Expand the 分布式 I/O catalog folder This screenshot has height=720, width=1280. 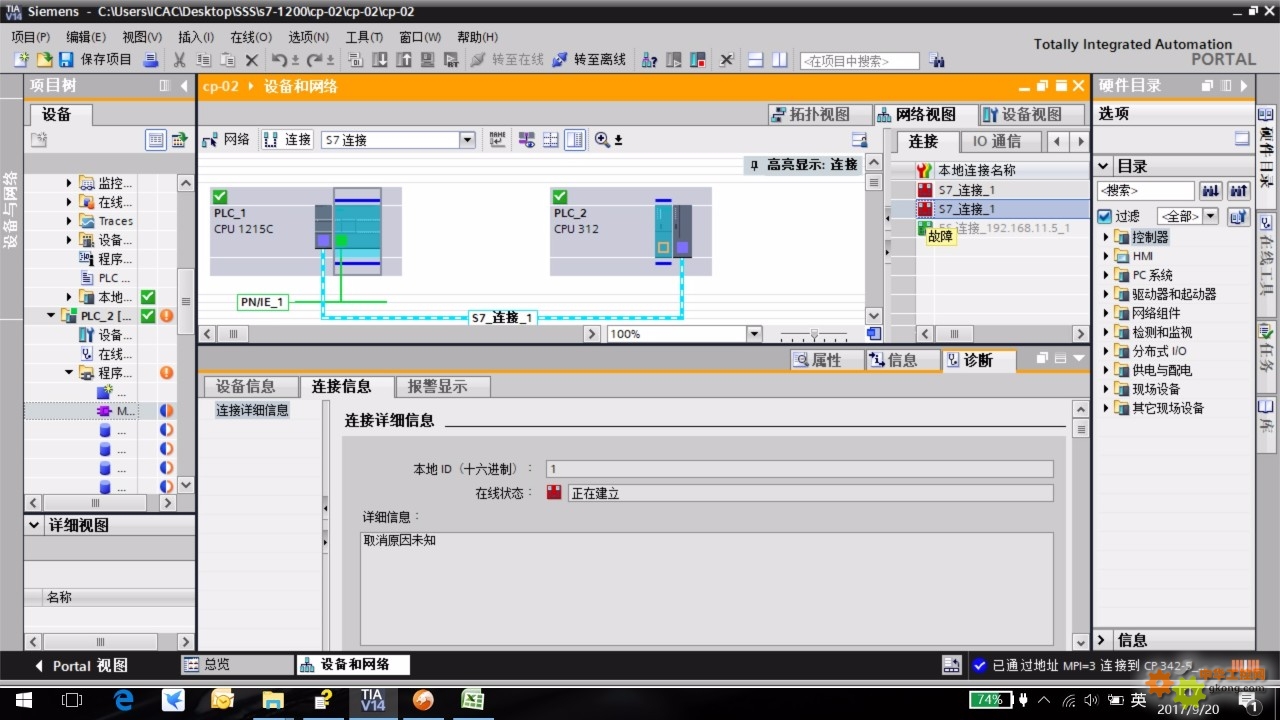pos(1107,351)
